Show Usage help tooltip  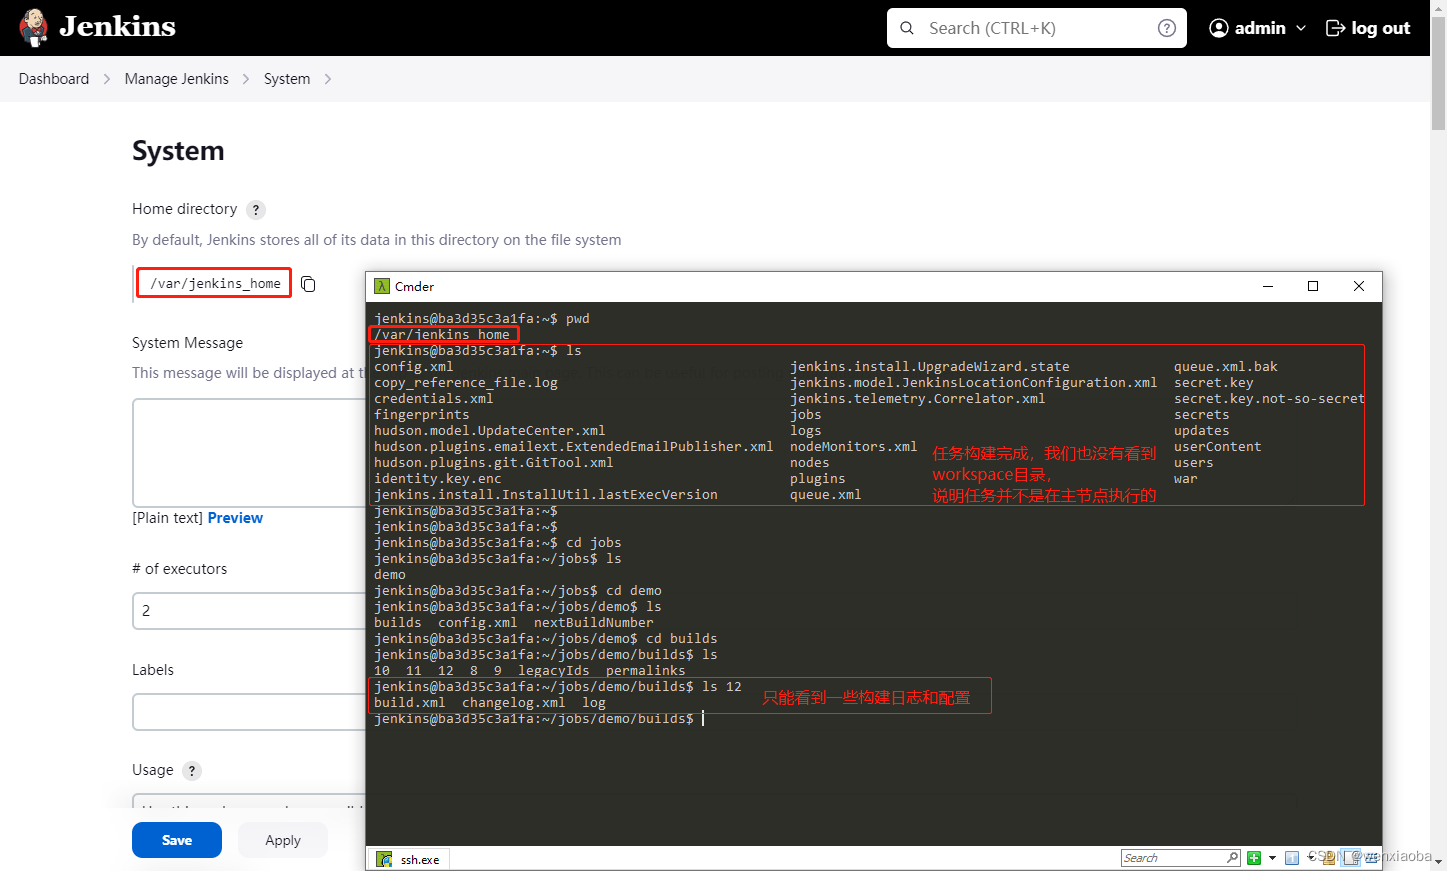192,771
